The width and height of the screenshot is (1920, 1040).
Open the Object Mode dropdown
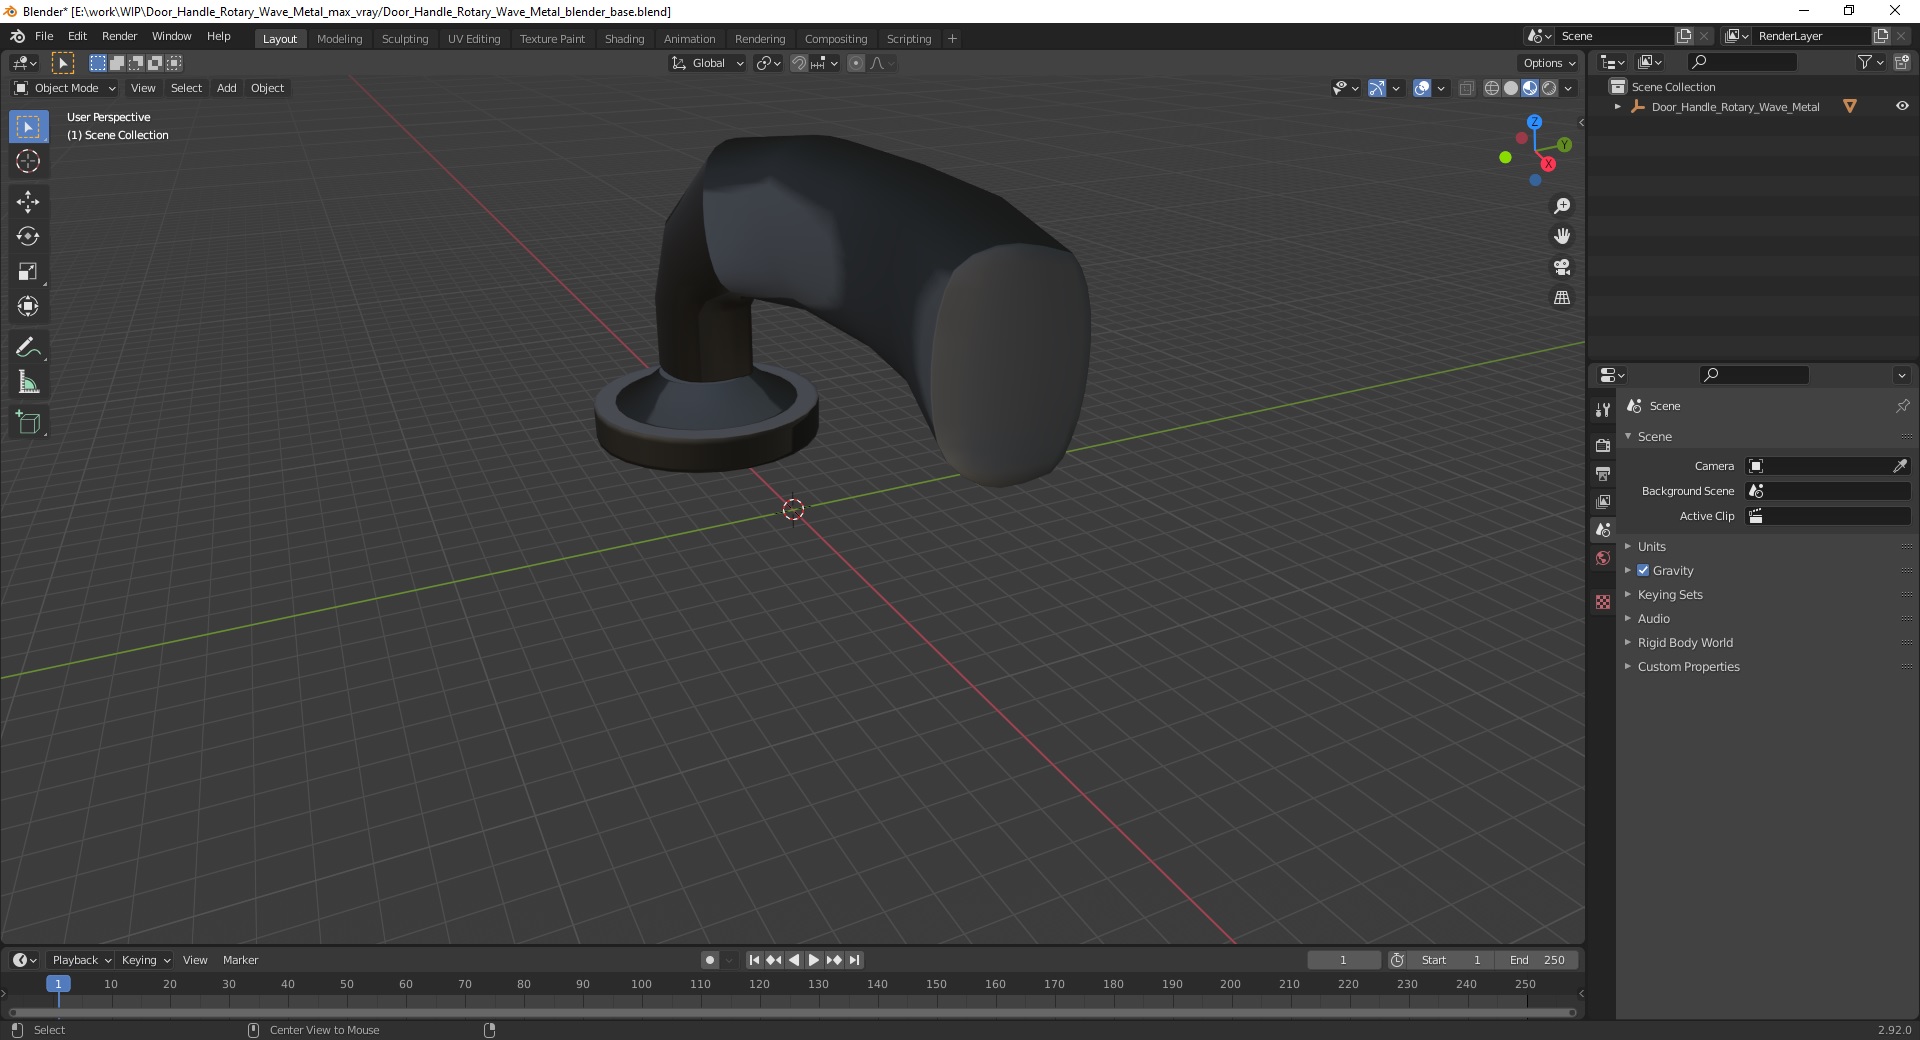[x=65, y=88]
